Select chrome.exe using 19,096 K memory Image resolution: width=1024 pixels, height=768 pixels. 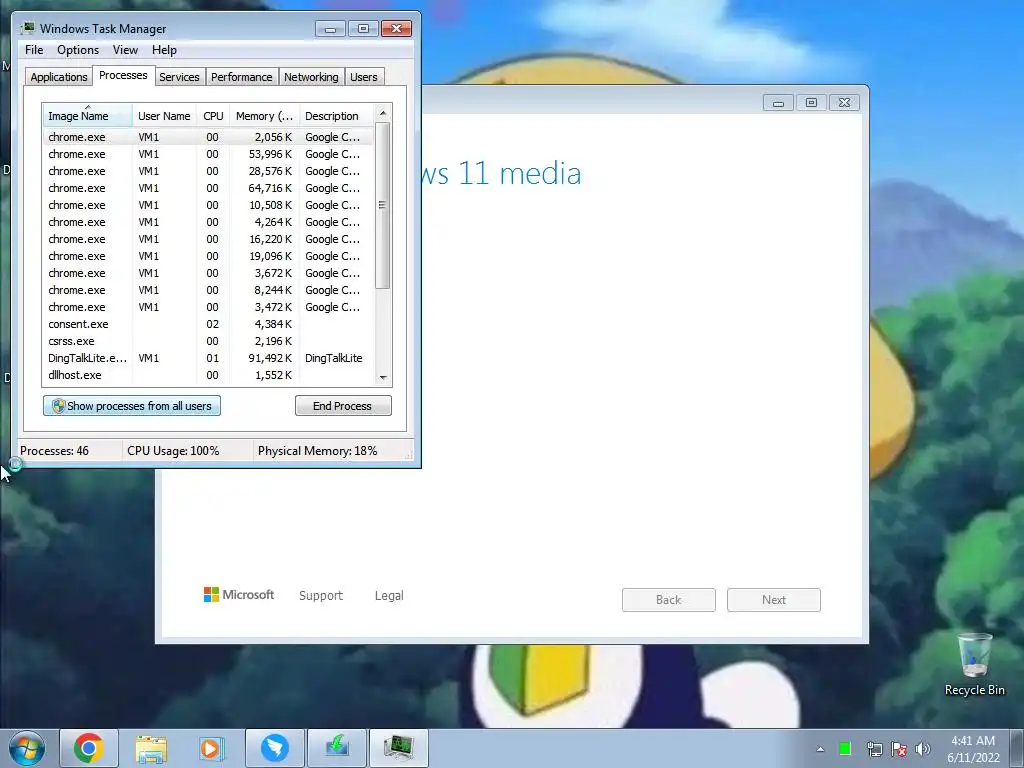coord(208,256)
